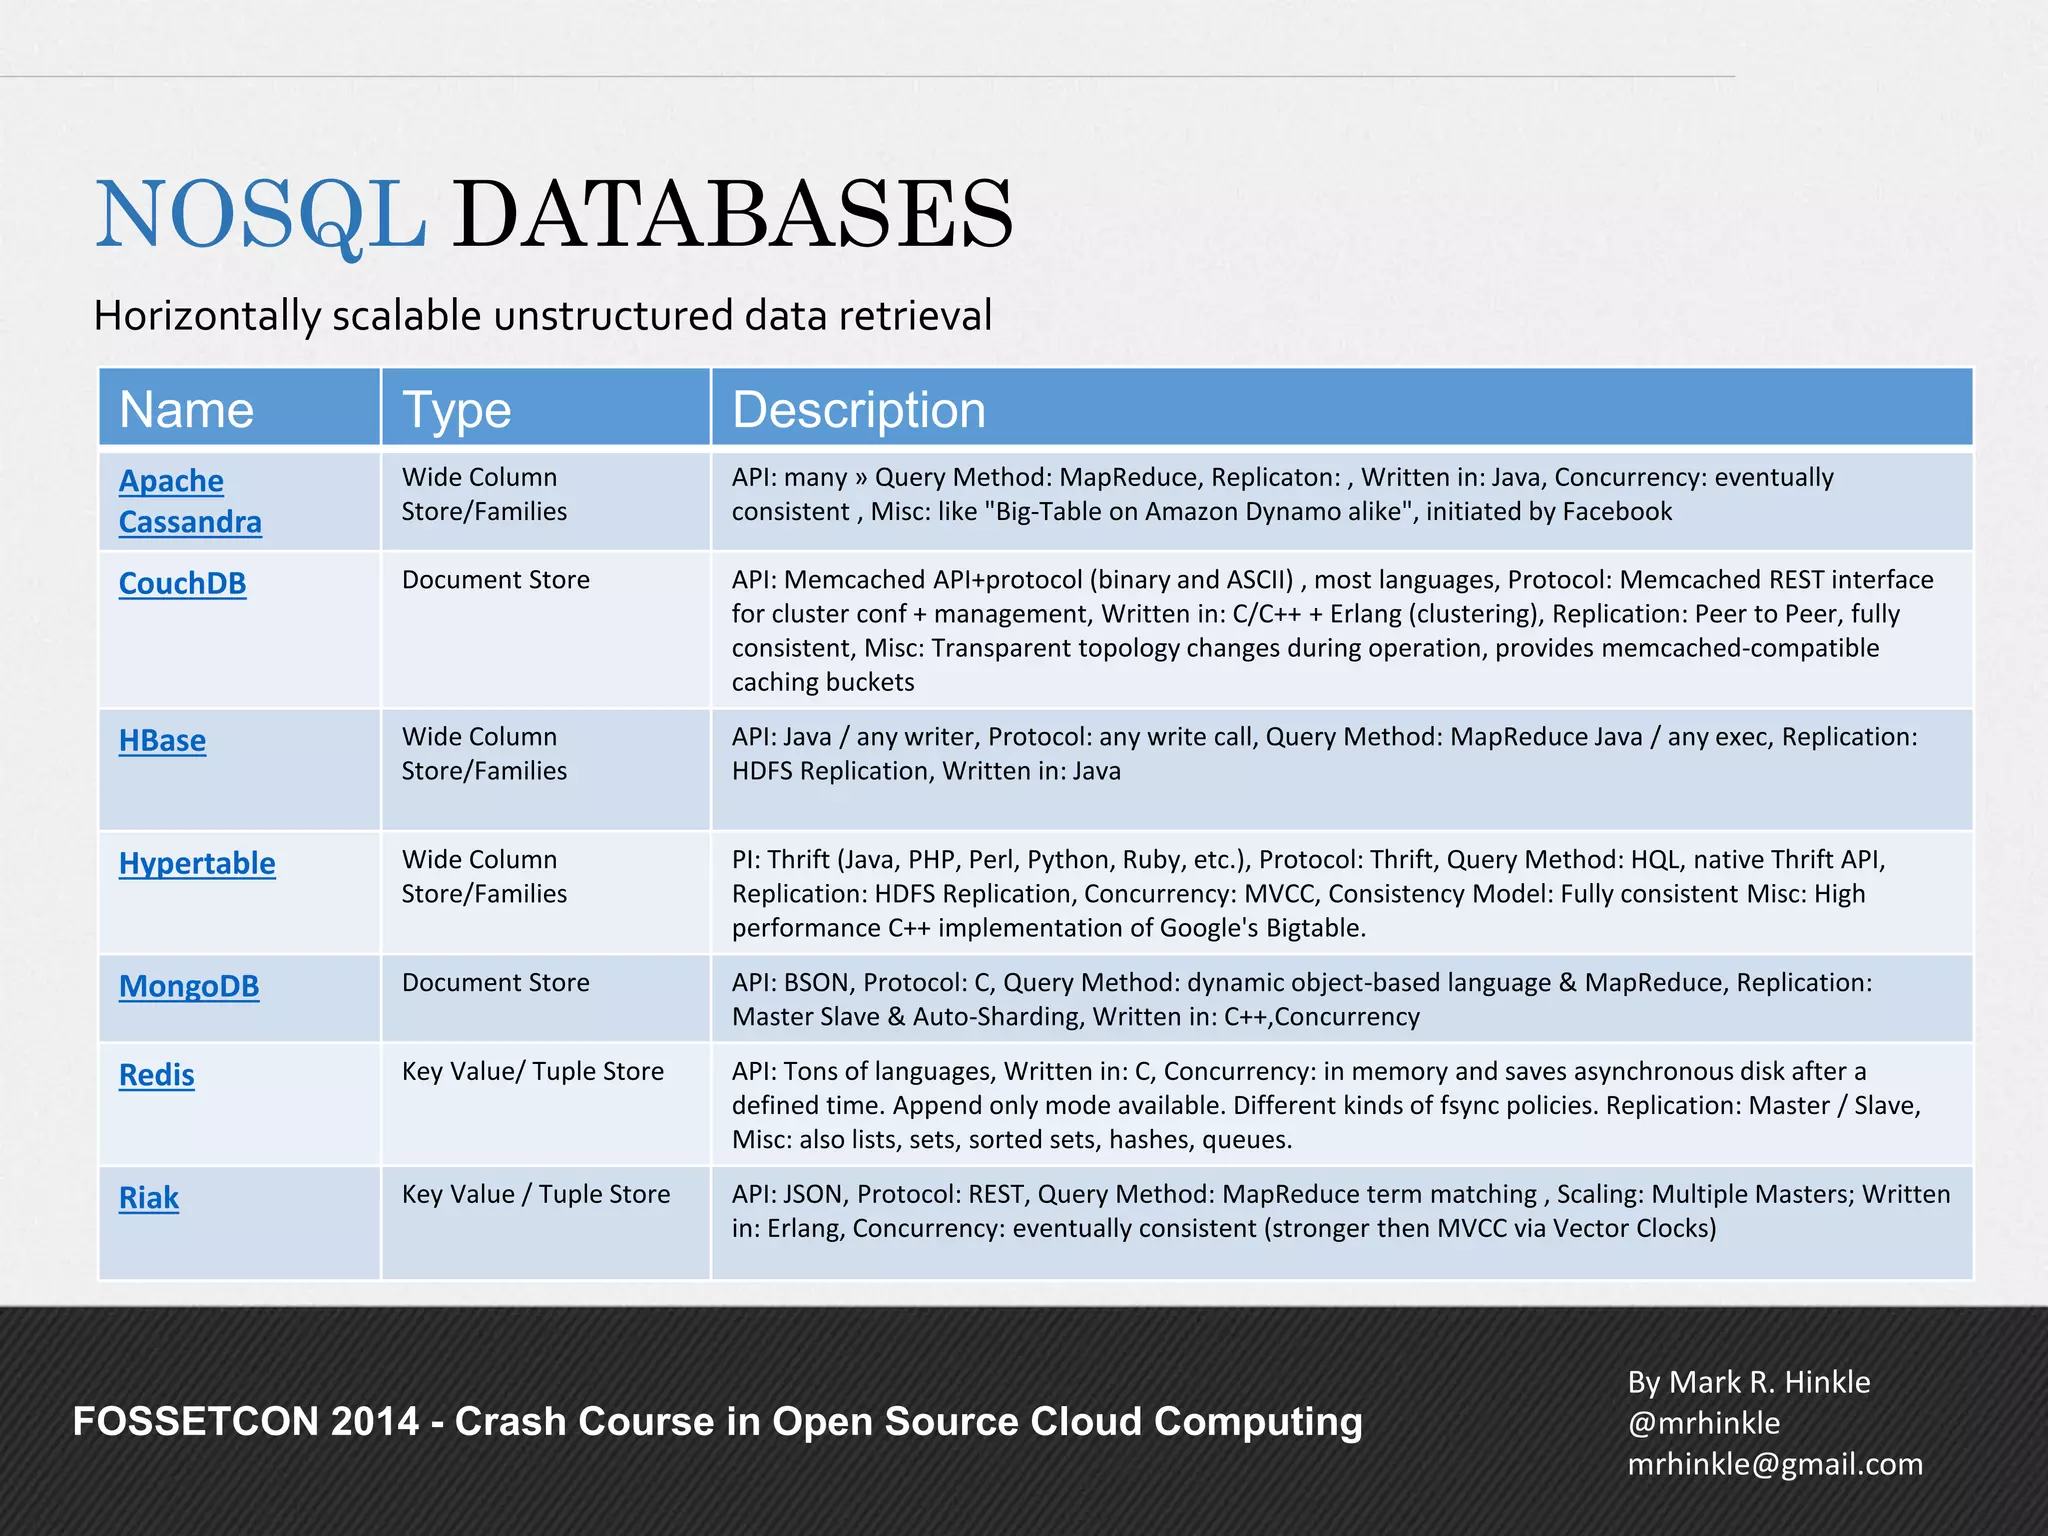Open the CouchDB link

click(x=182, y=583)
